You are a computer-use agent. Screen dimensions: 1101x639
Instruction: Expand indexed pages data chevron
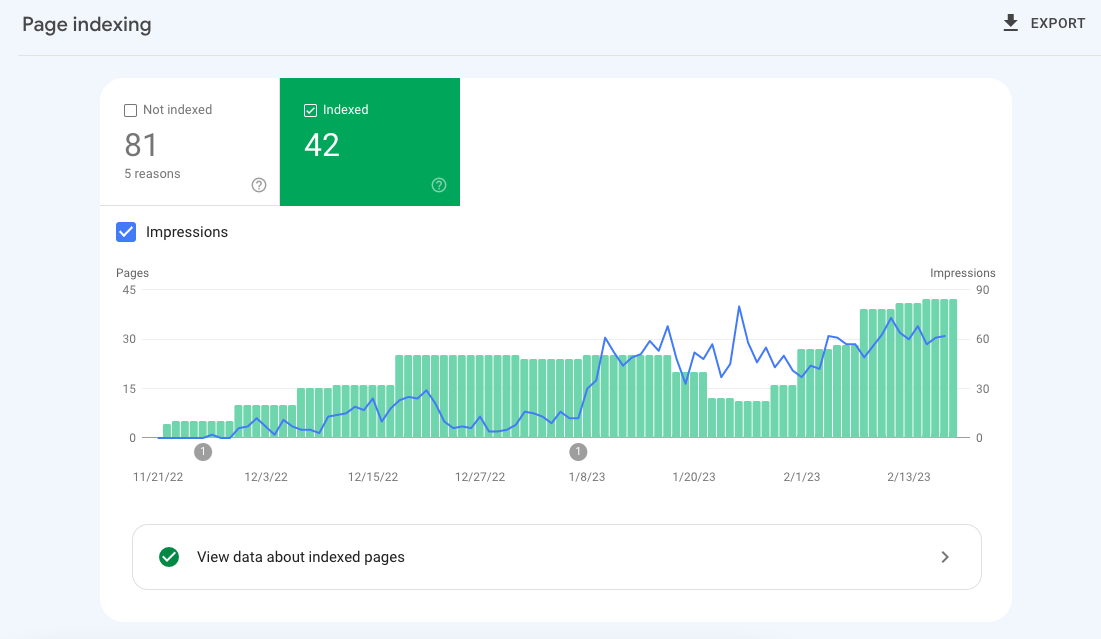coord(945,557)
